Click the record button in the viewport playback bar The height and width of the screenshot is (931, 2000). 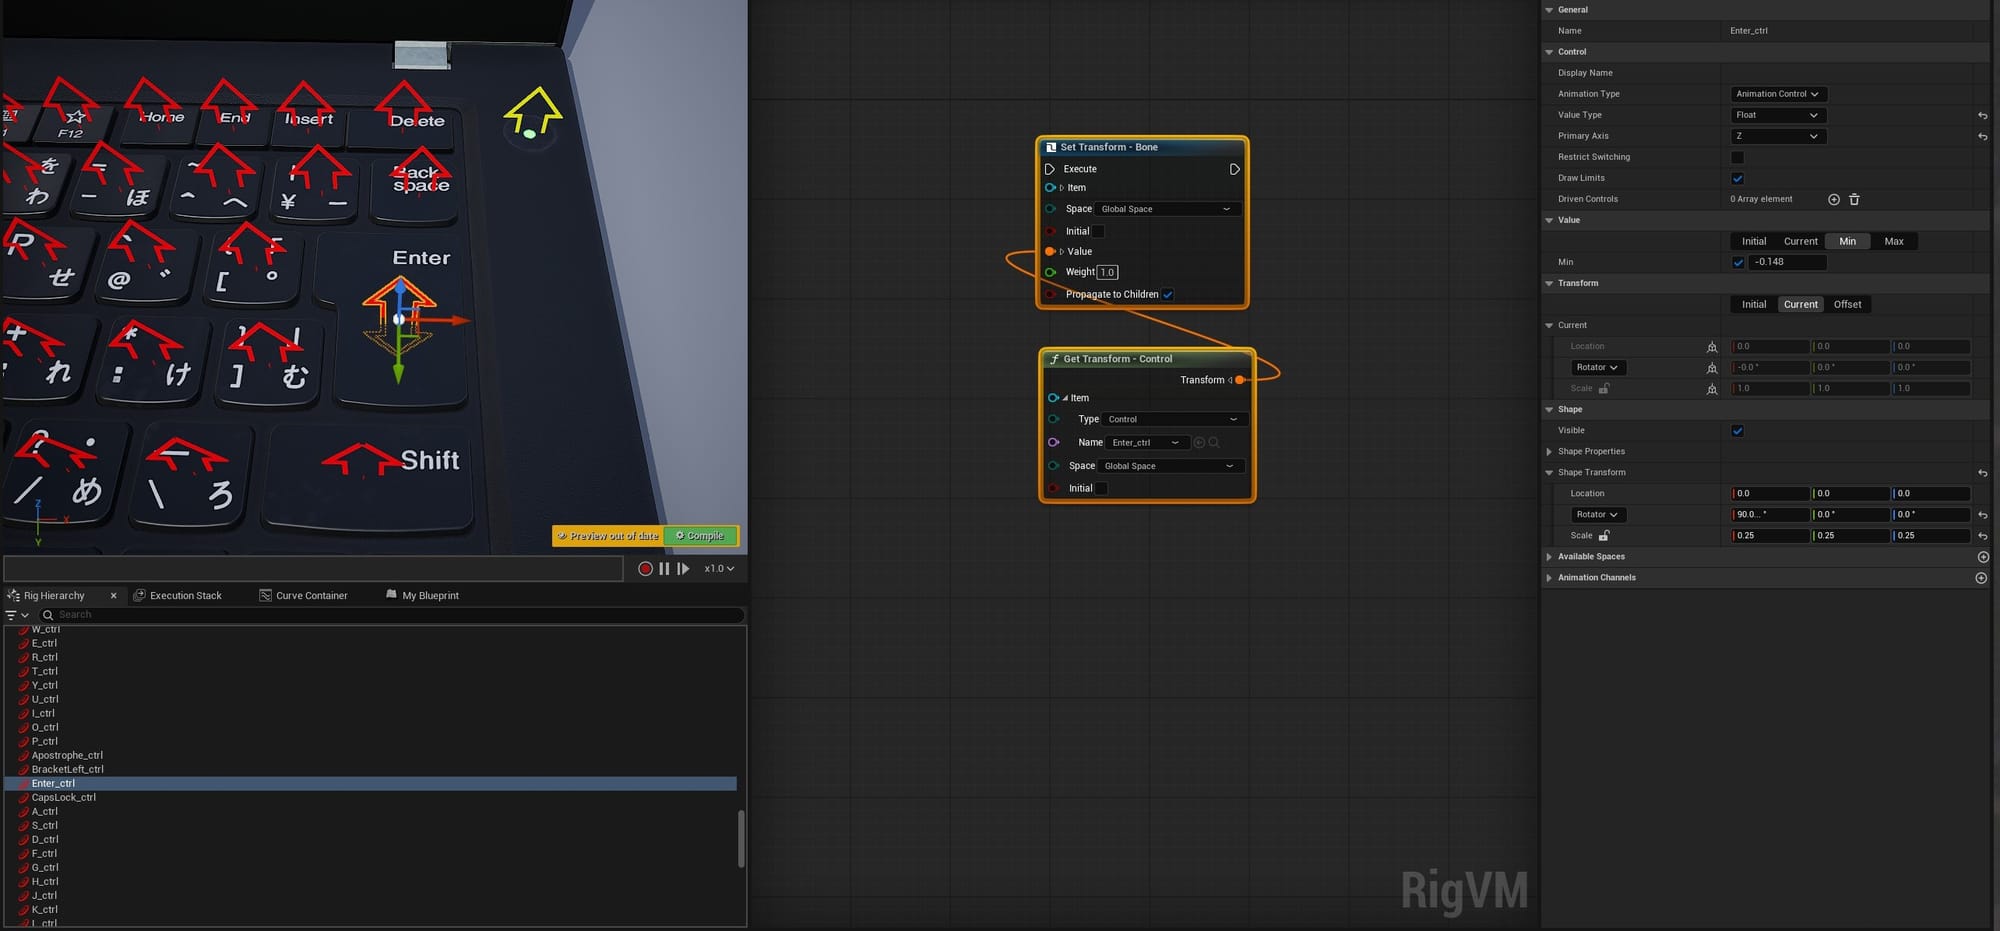pyautogui.click(x=645, y=568)
